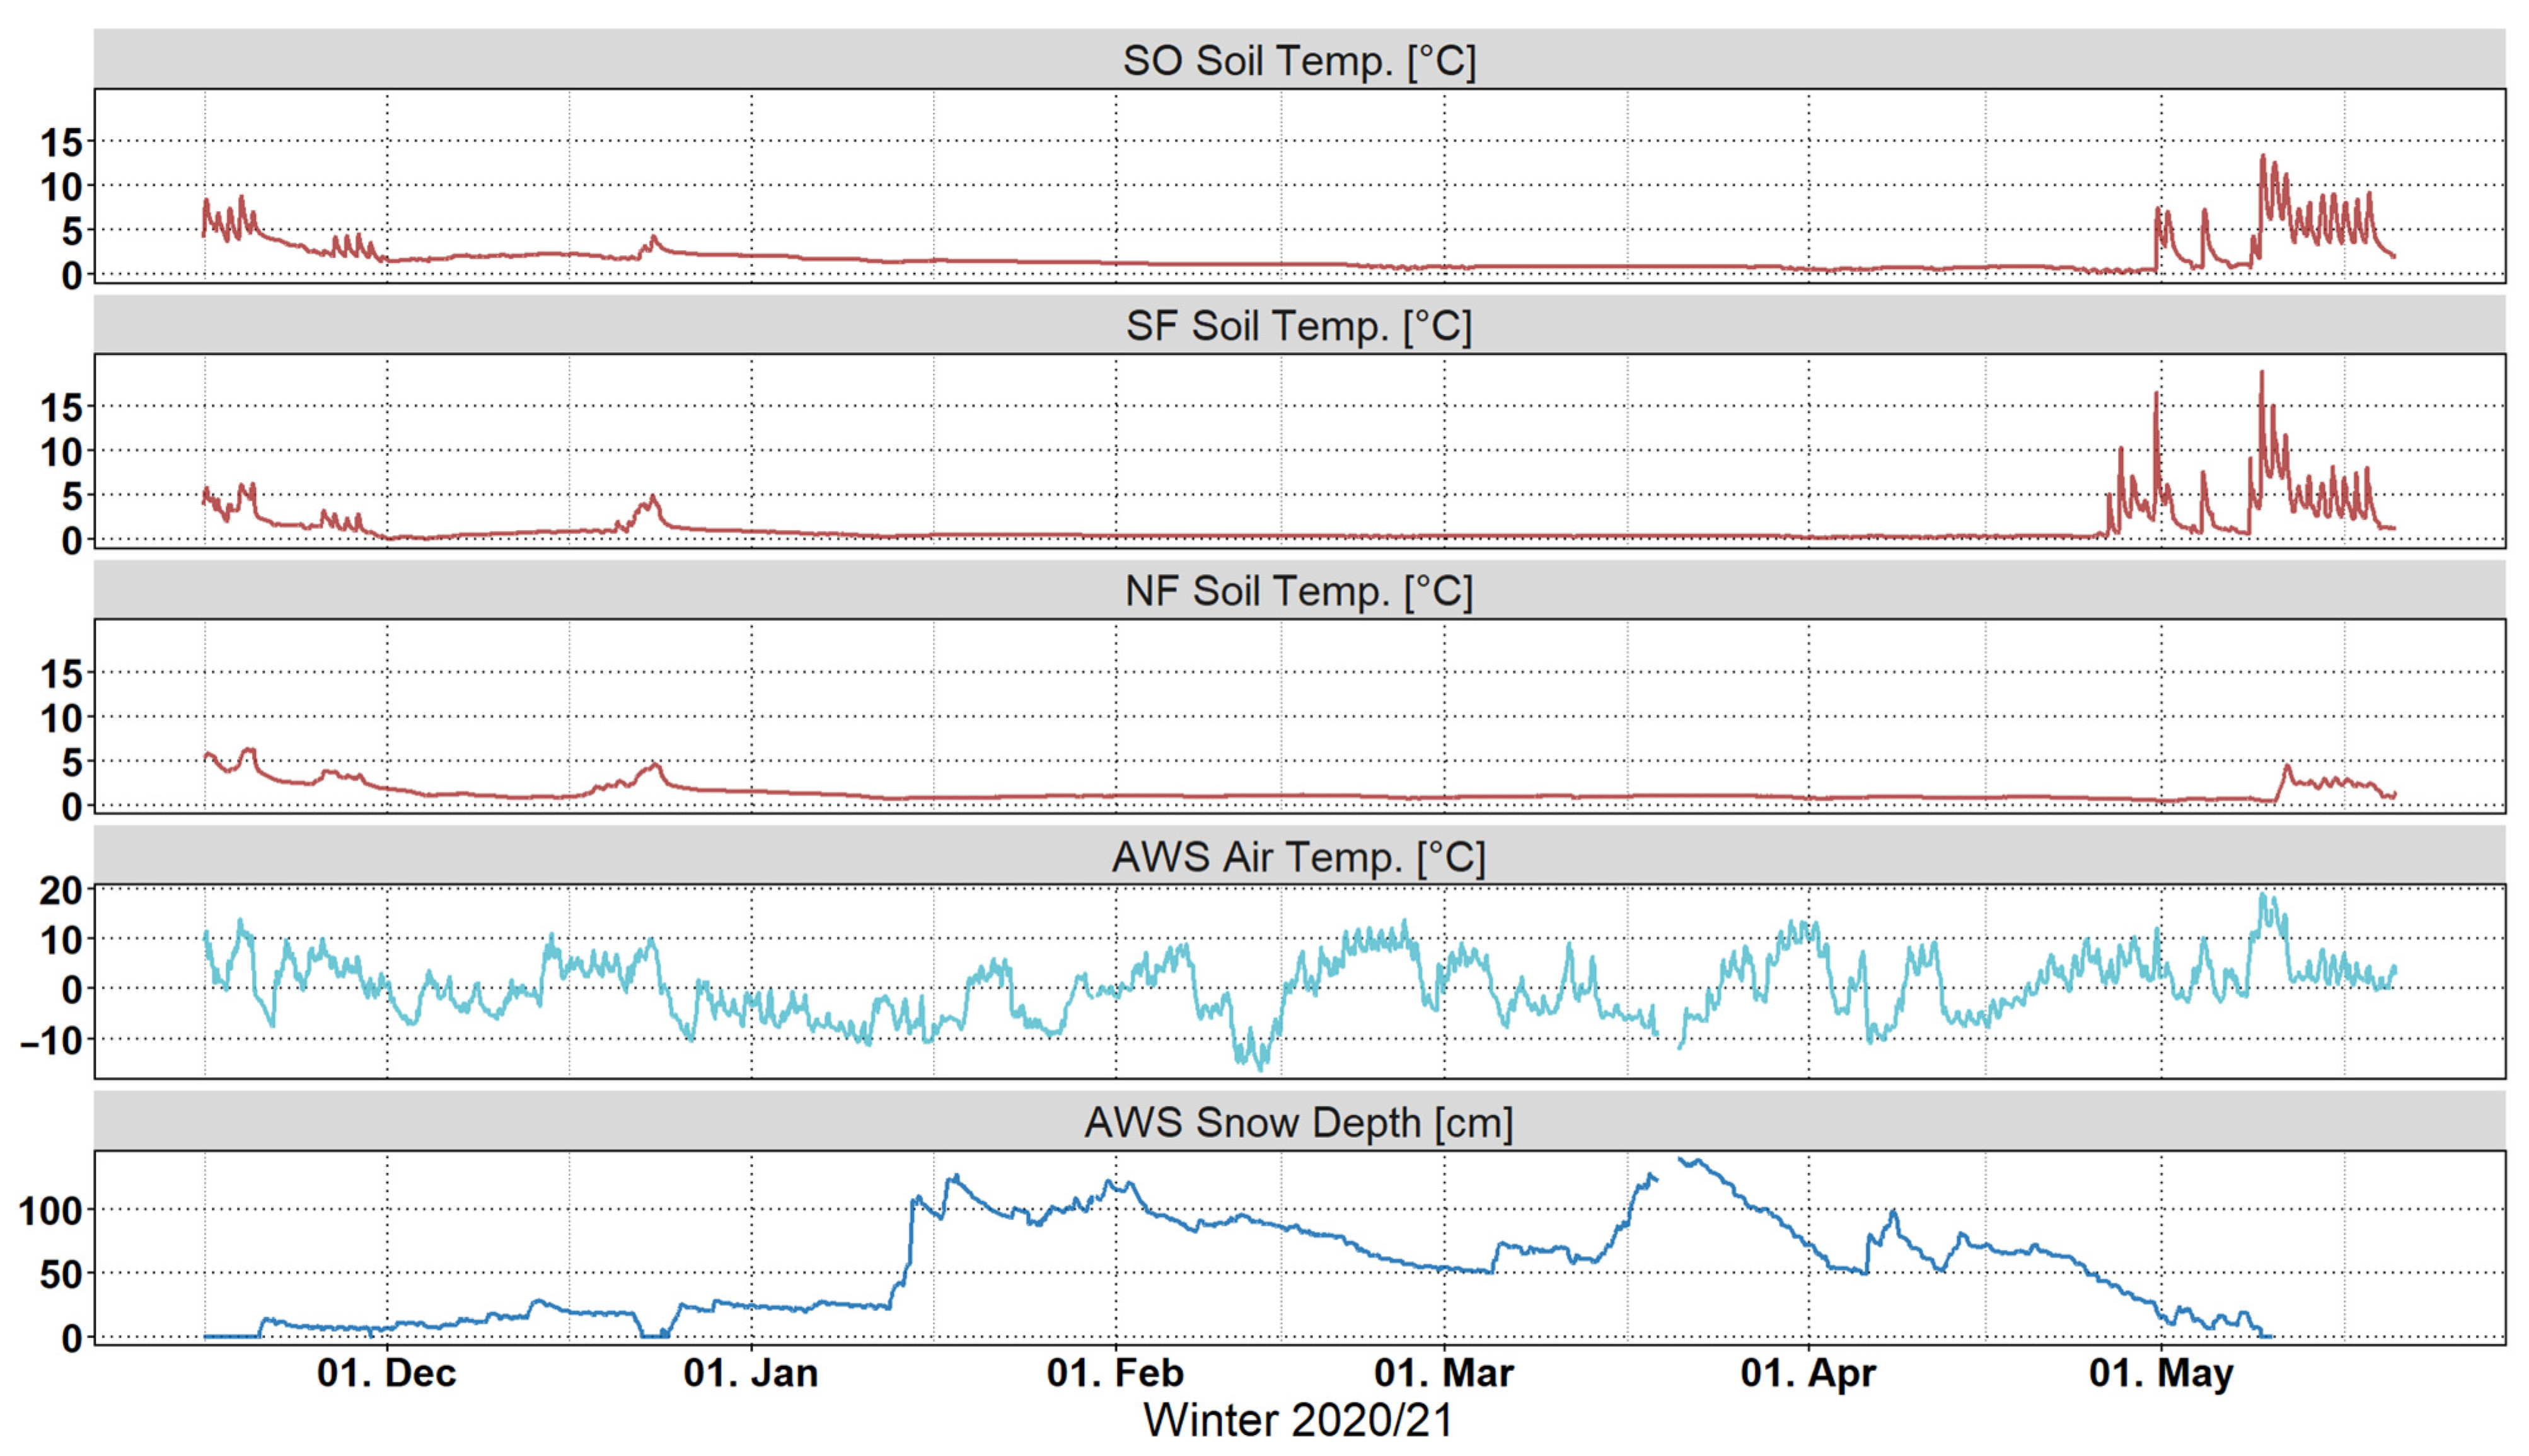Click the '01. May' x-axis label
This screenshot has height=1456, width=2529.
click(x=2161, y=1373)
